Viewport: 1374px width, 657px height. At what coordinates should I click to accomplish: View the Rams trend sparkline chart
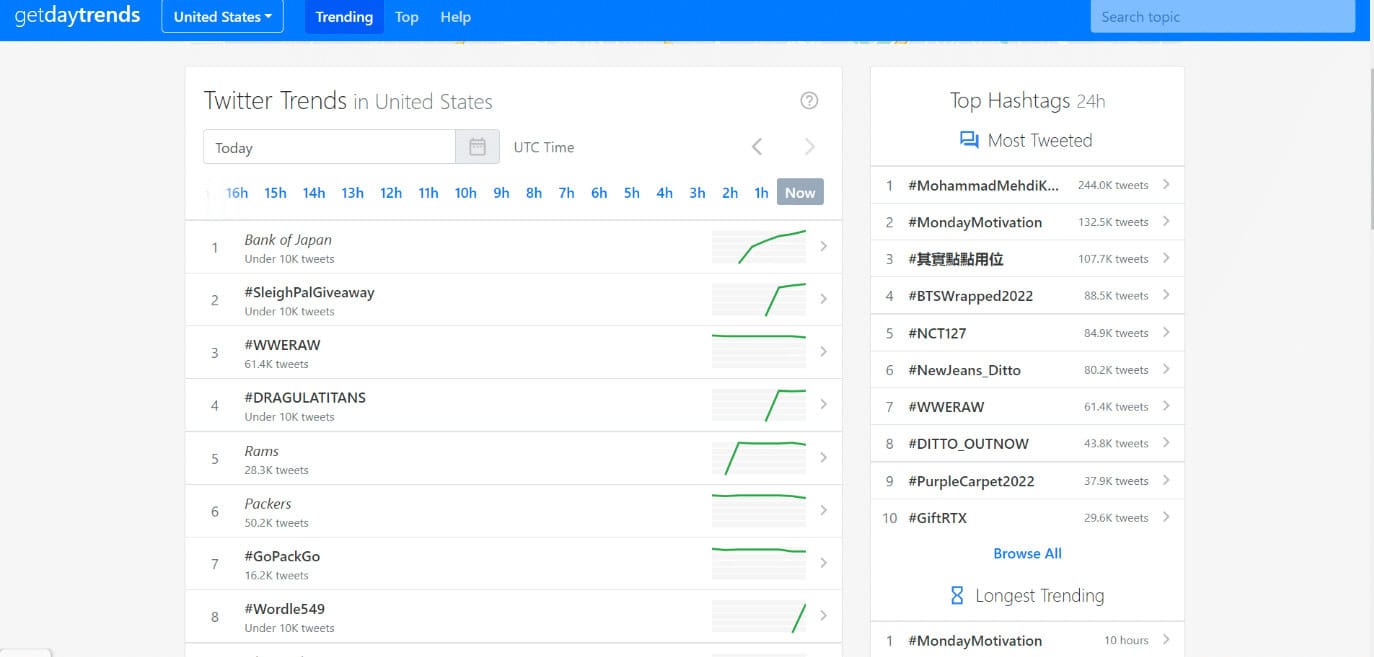pos(759,458)
